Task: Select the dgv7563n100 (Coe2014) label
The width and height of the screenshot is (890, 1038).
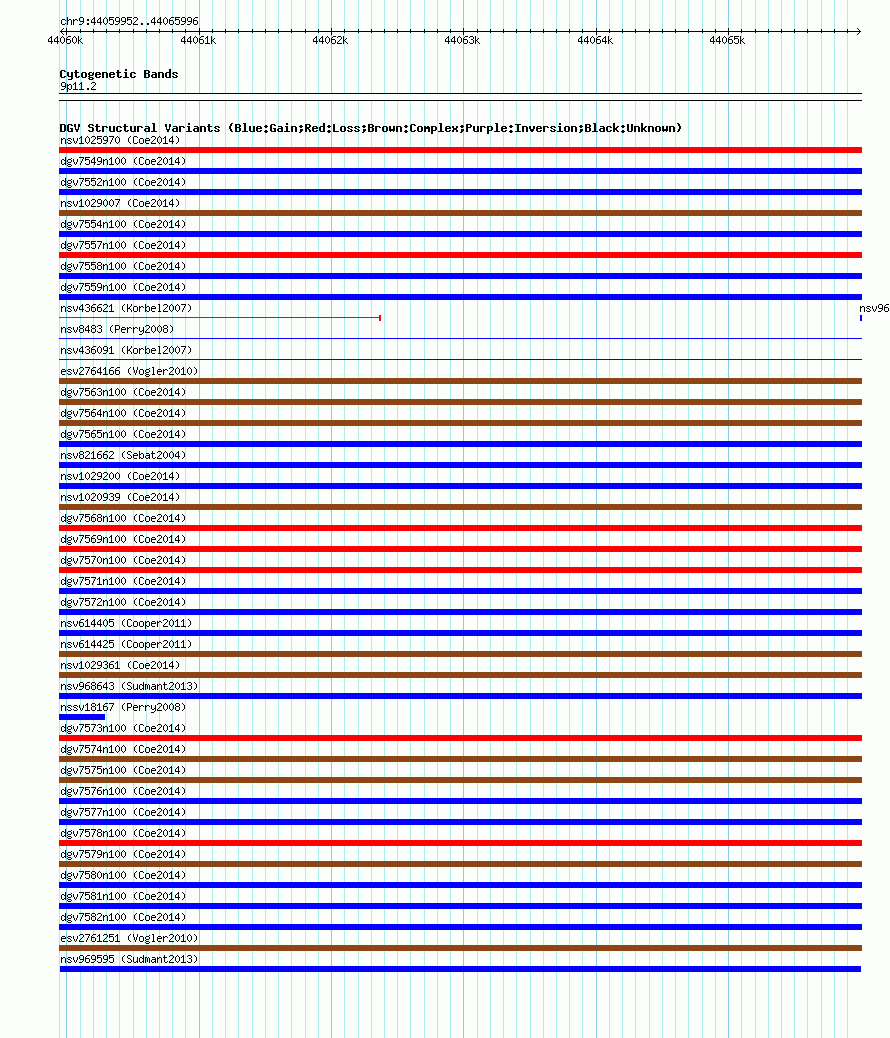Action: [x=123, y=393]
